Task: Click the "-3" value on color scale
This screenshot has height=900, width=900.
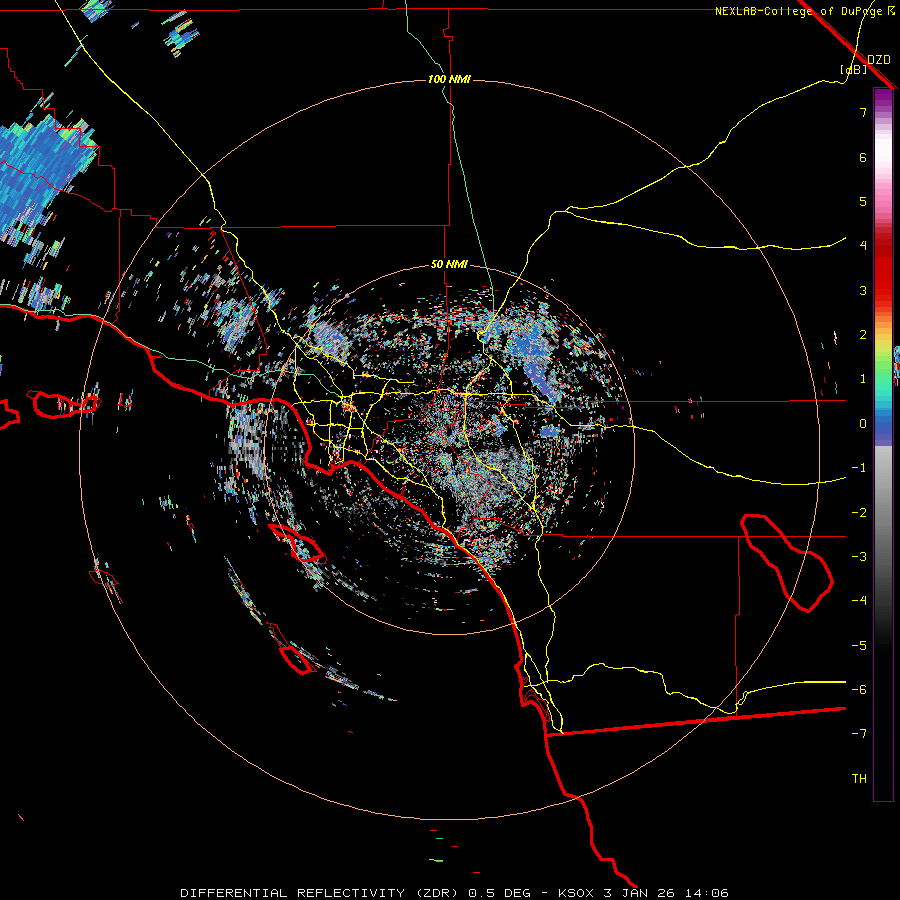Action: (x=859, y=557)
